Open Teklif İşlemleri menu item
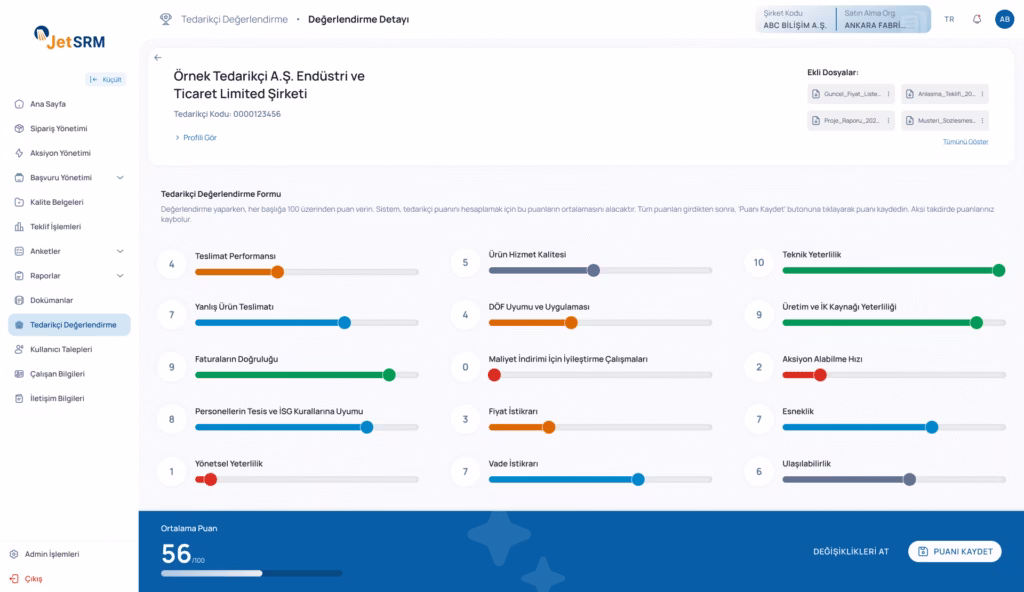Screen dimensions: 1024x592 pos(55,227)
